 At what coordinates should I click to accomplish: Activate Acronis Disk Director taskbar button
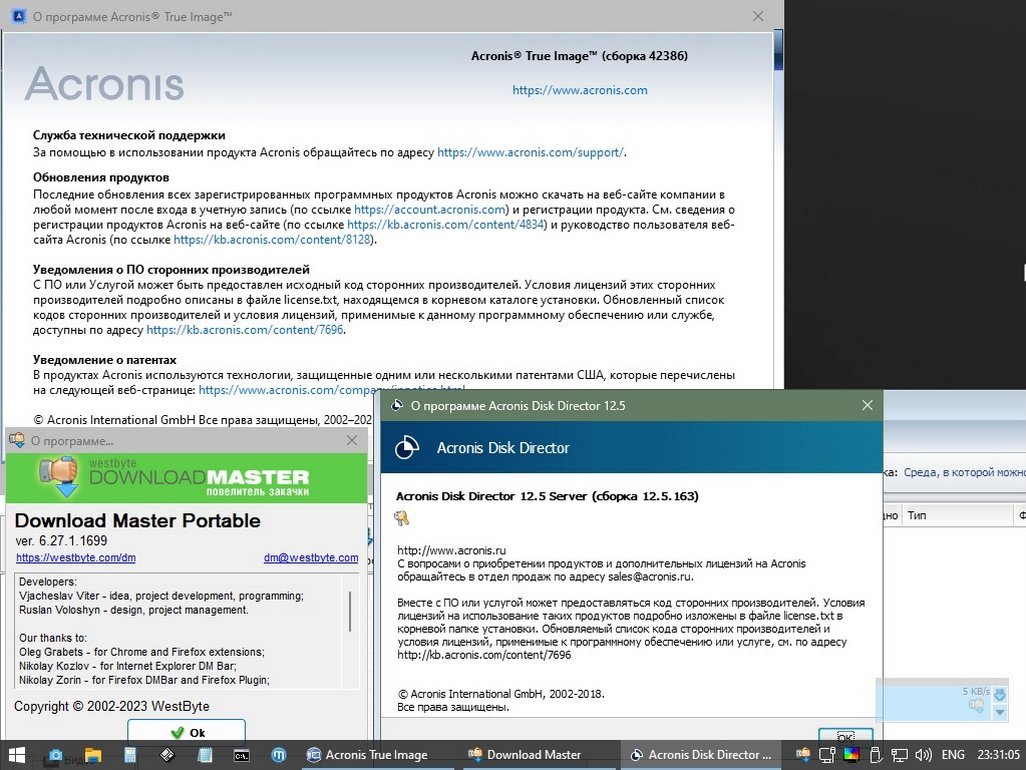[x=699, y=755]
